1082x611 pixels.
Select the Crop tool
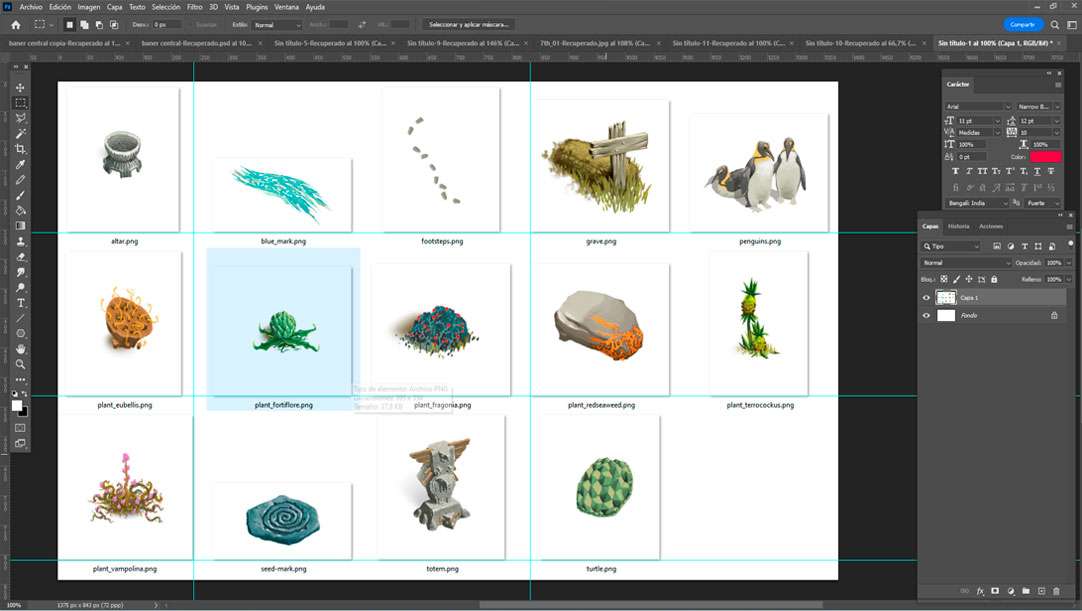coord(20,149)
